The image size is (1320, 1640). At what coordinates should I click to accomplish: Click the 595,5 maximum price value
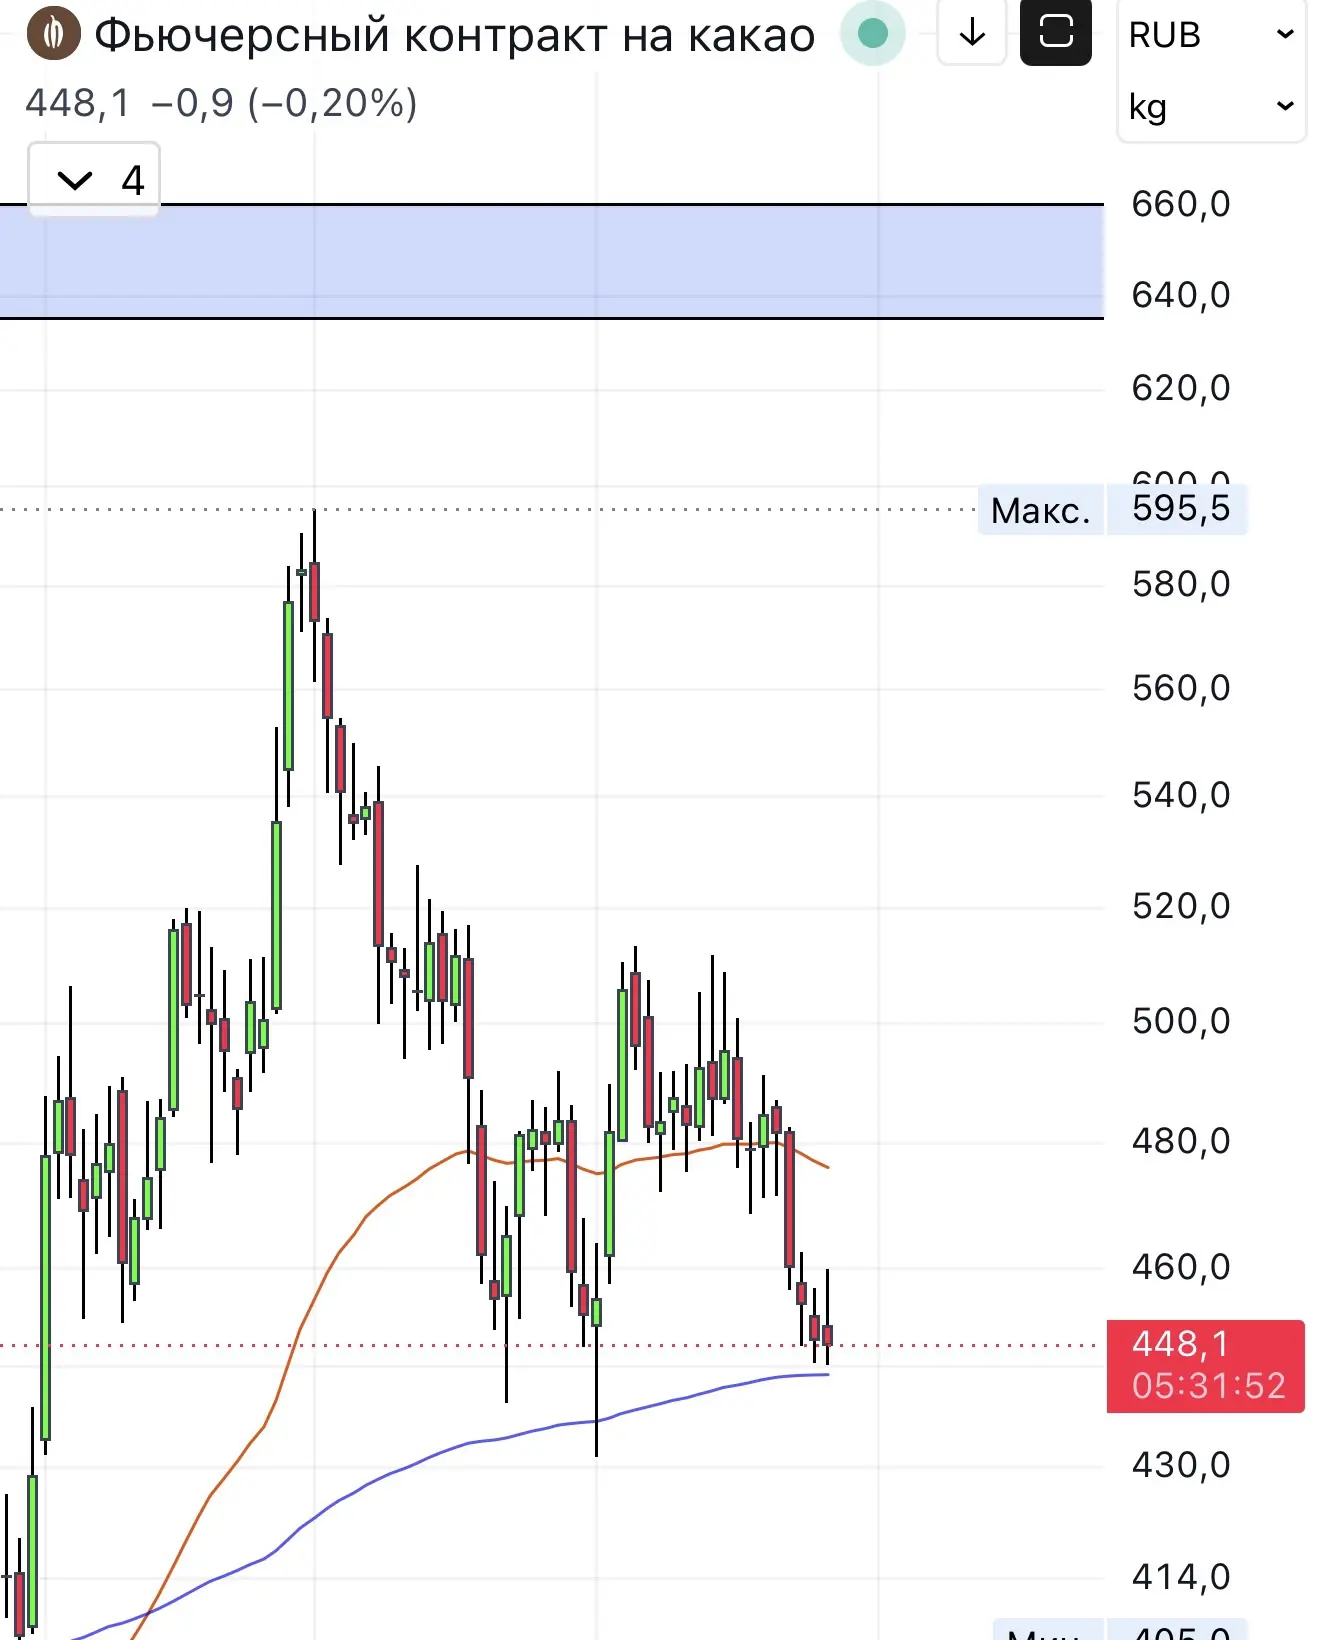coord(1180,508)
